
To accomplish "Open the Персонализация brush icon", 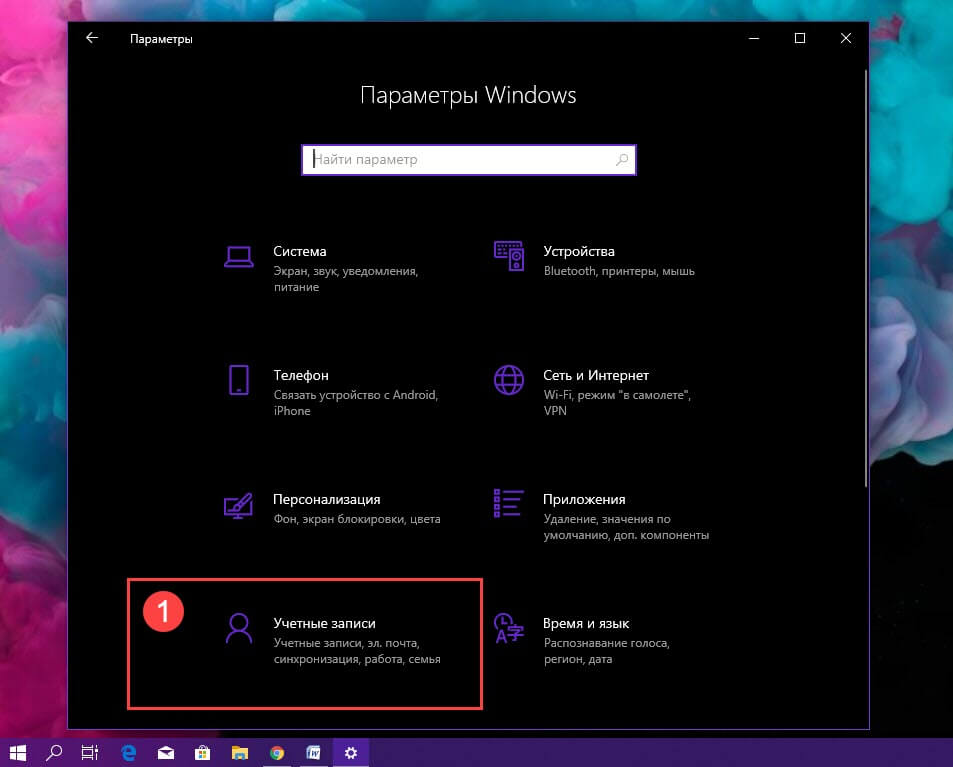I will click(x=238, y=505).
